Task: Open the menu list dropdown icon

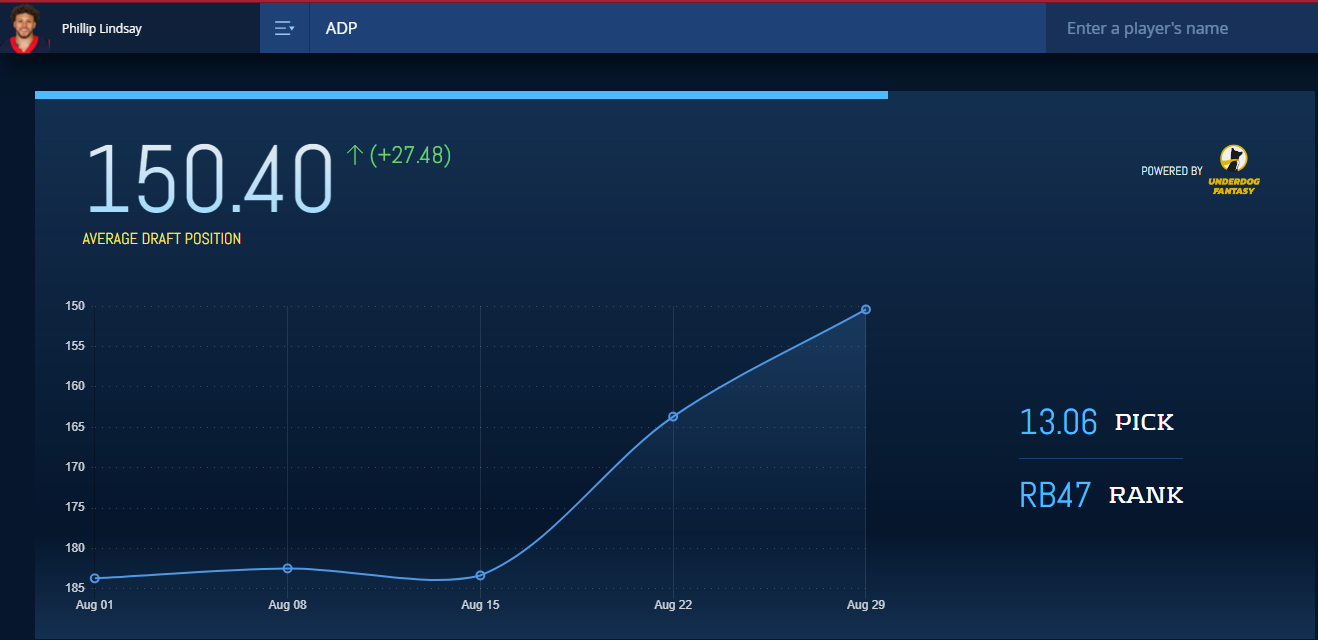Action: point(284,28)
